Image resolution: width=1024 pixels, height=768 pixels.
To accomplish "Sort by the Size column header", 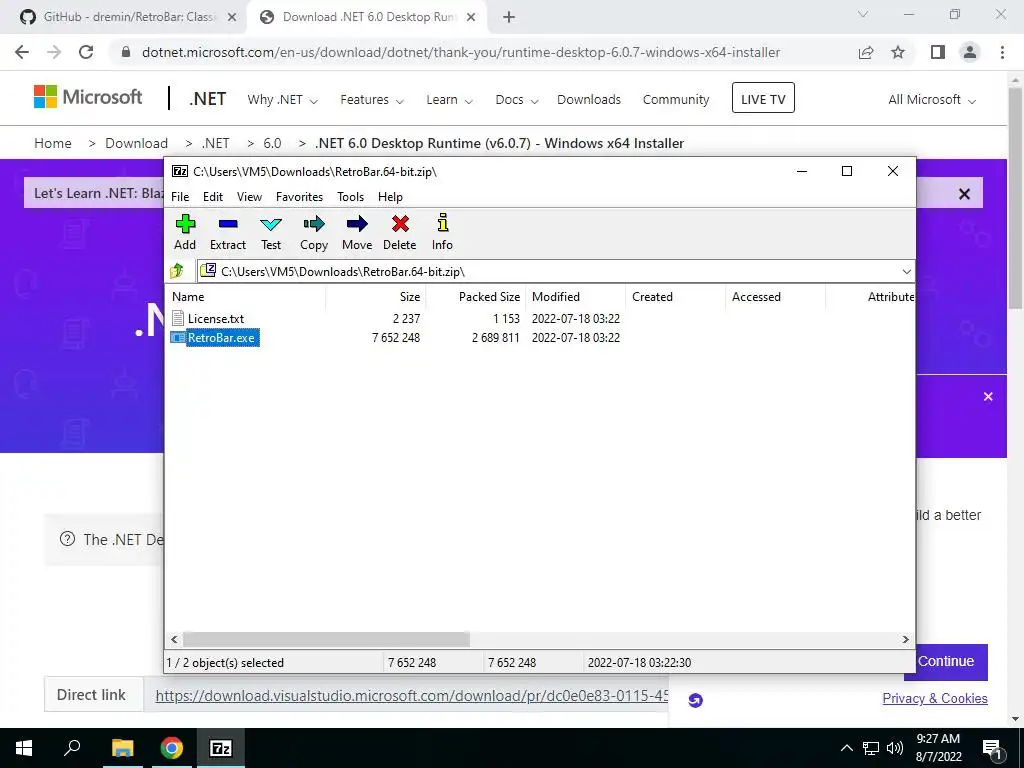I will (x=376, y=296).
